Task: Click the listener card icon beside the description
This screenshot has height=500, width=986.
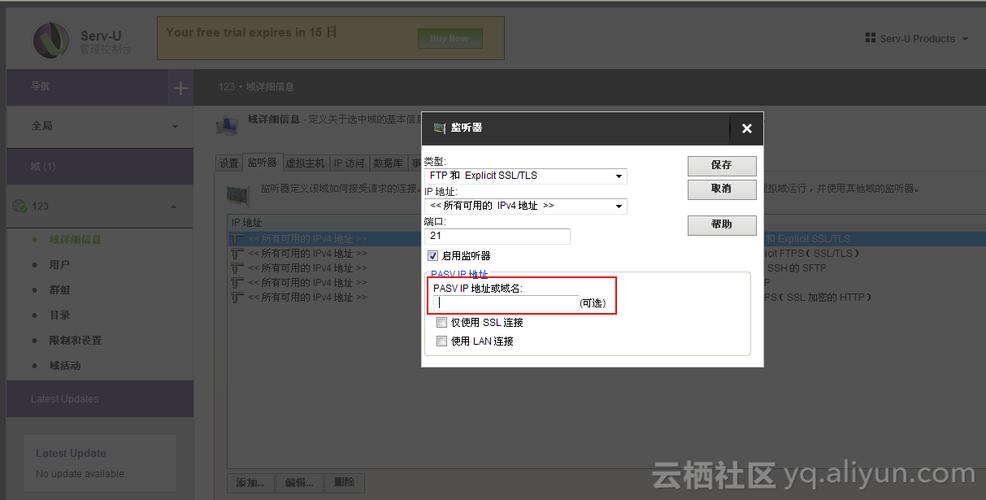Action: coord(238,196)
